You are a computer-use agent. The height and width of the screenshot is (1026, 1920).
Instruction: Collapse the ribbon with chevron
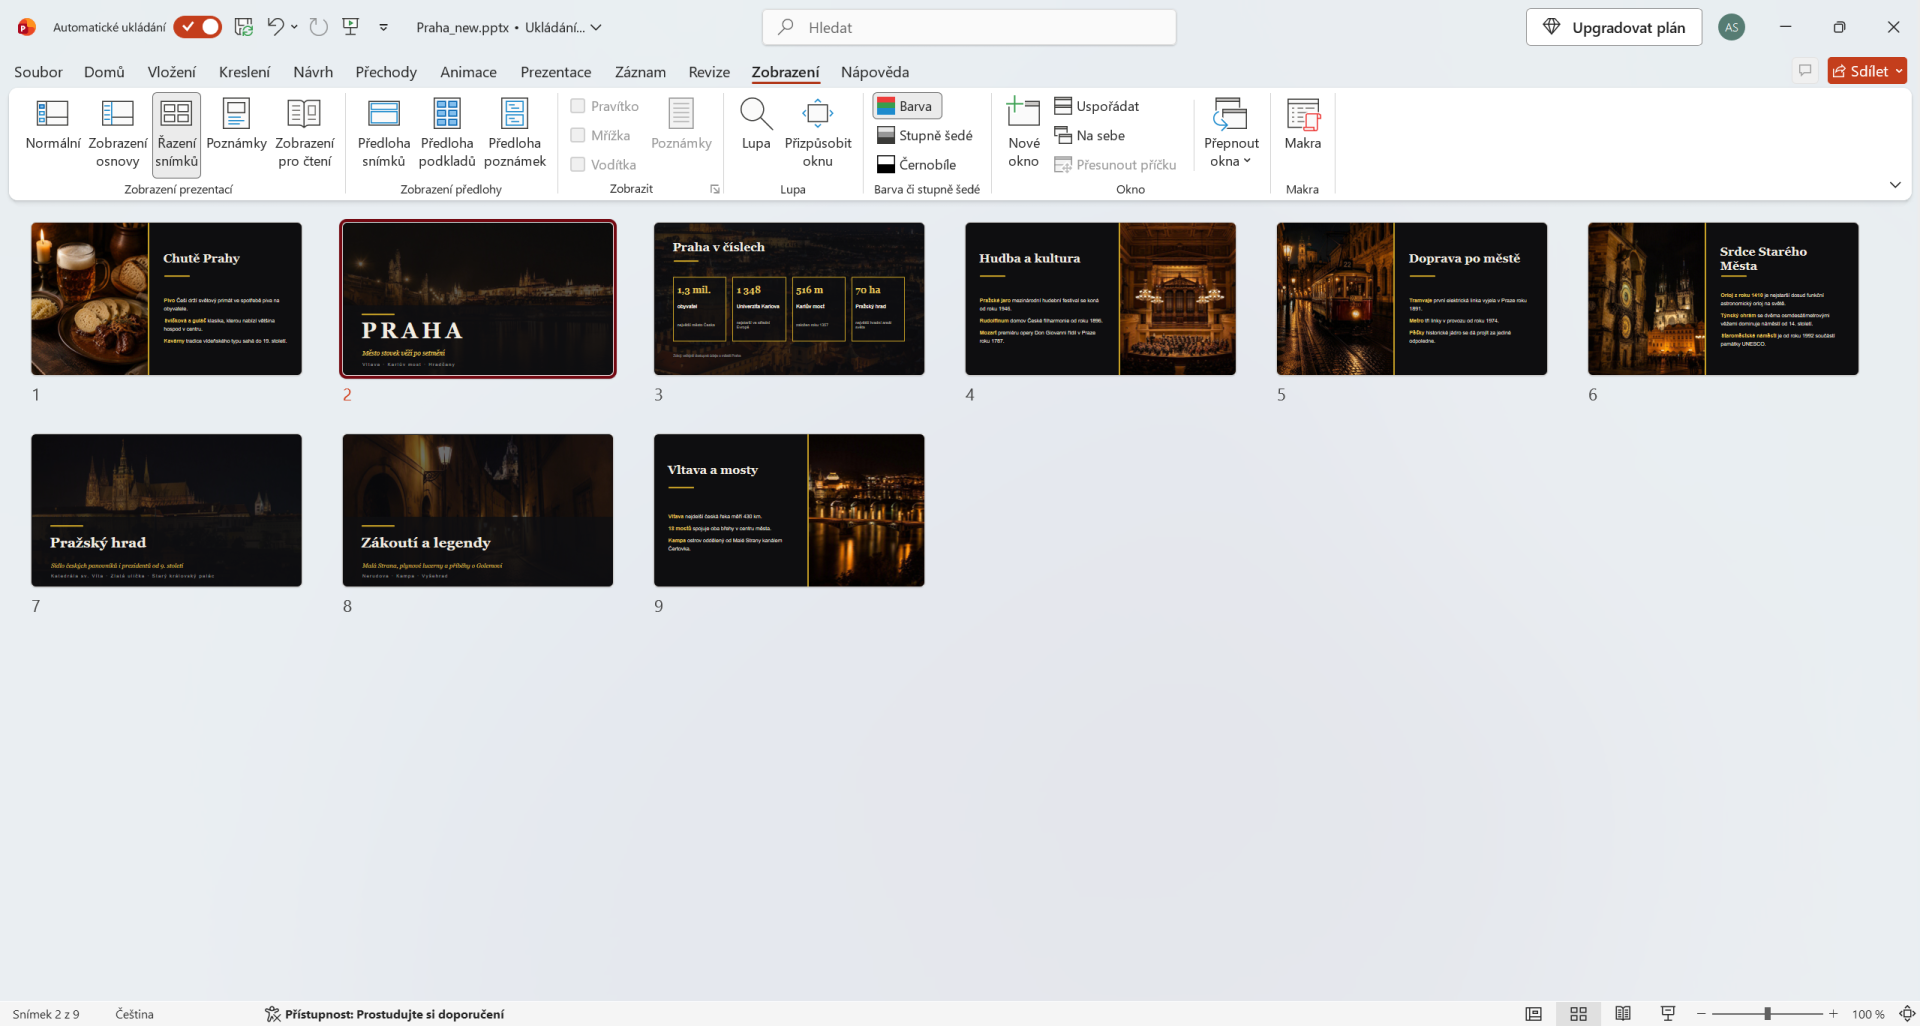click(x=1895, y=185)
